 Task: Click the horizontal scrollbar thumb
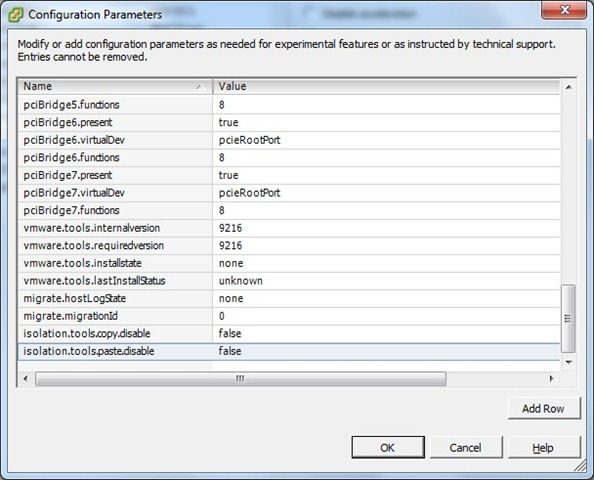point(241,378)
